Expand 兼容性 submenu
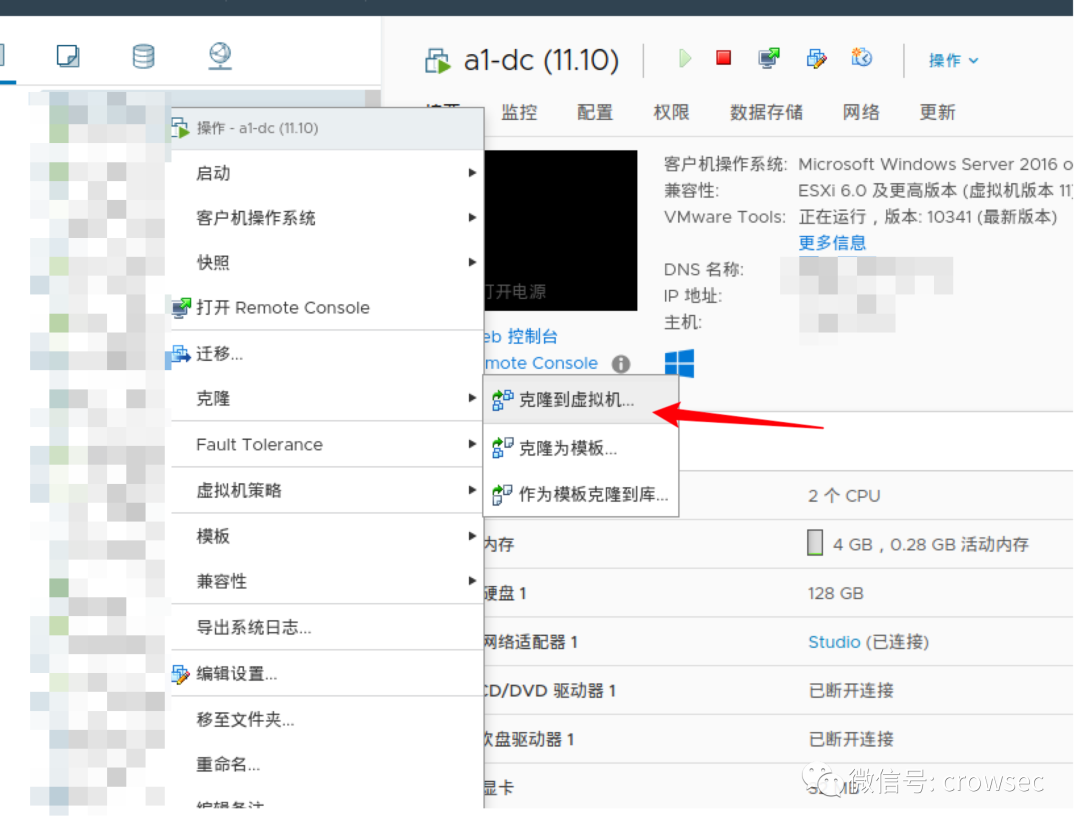Screen dimensions: 1080x829 (327, 582)
